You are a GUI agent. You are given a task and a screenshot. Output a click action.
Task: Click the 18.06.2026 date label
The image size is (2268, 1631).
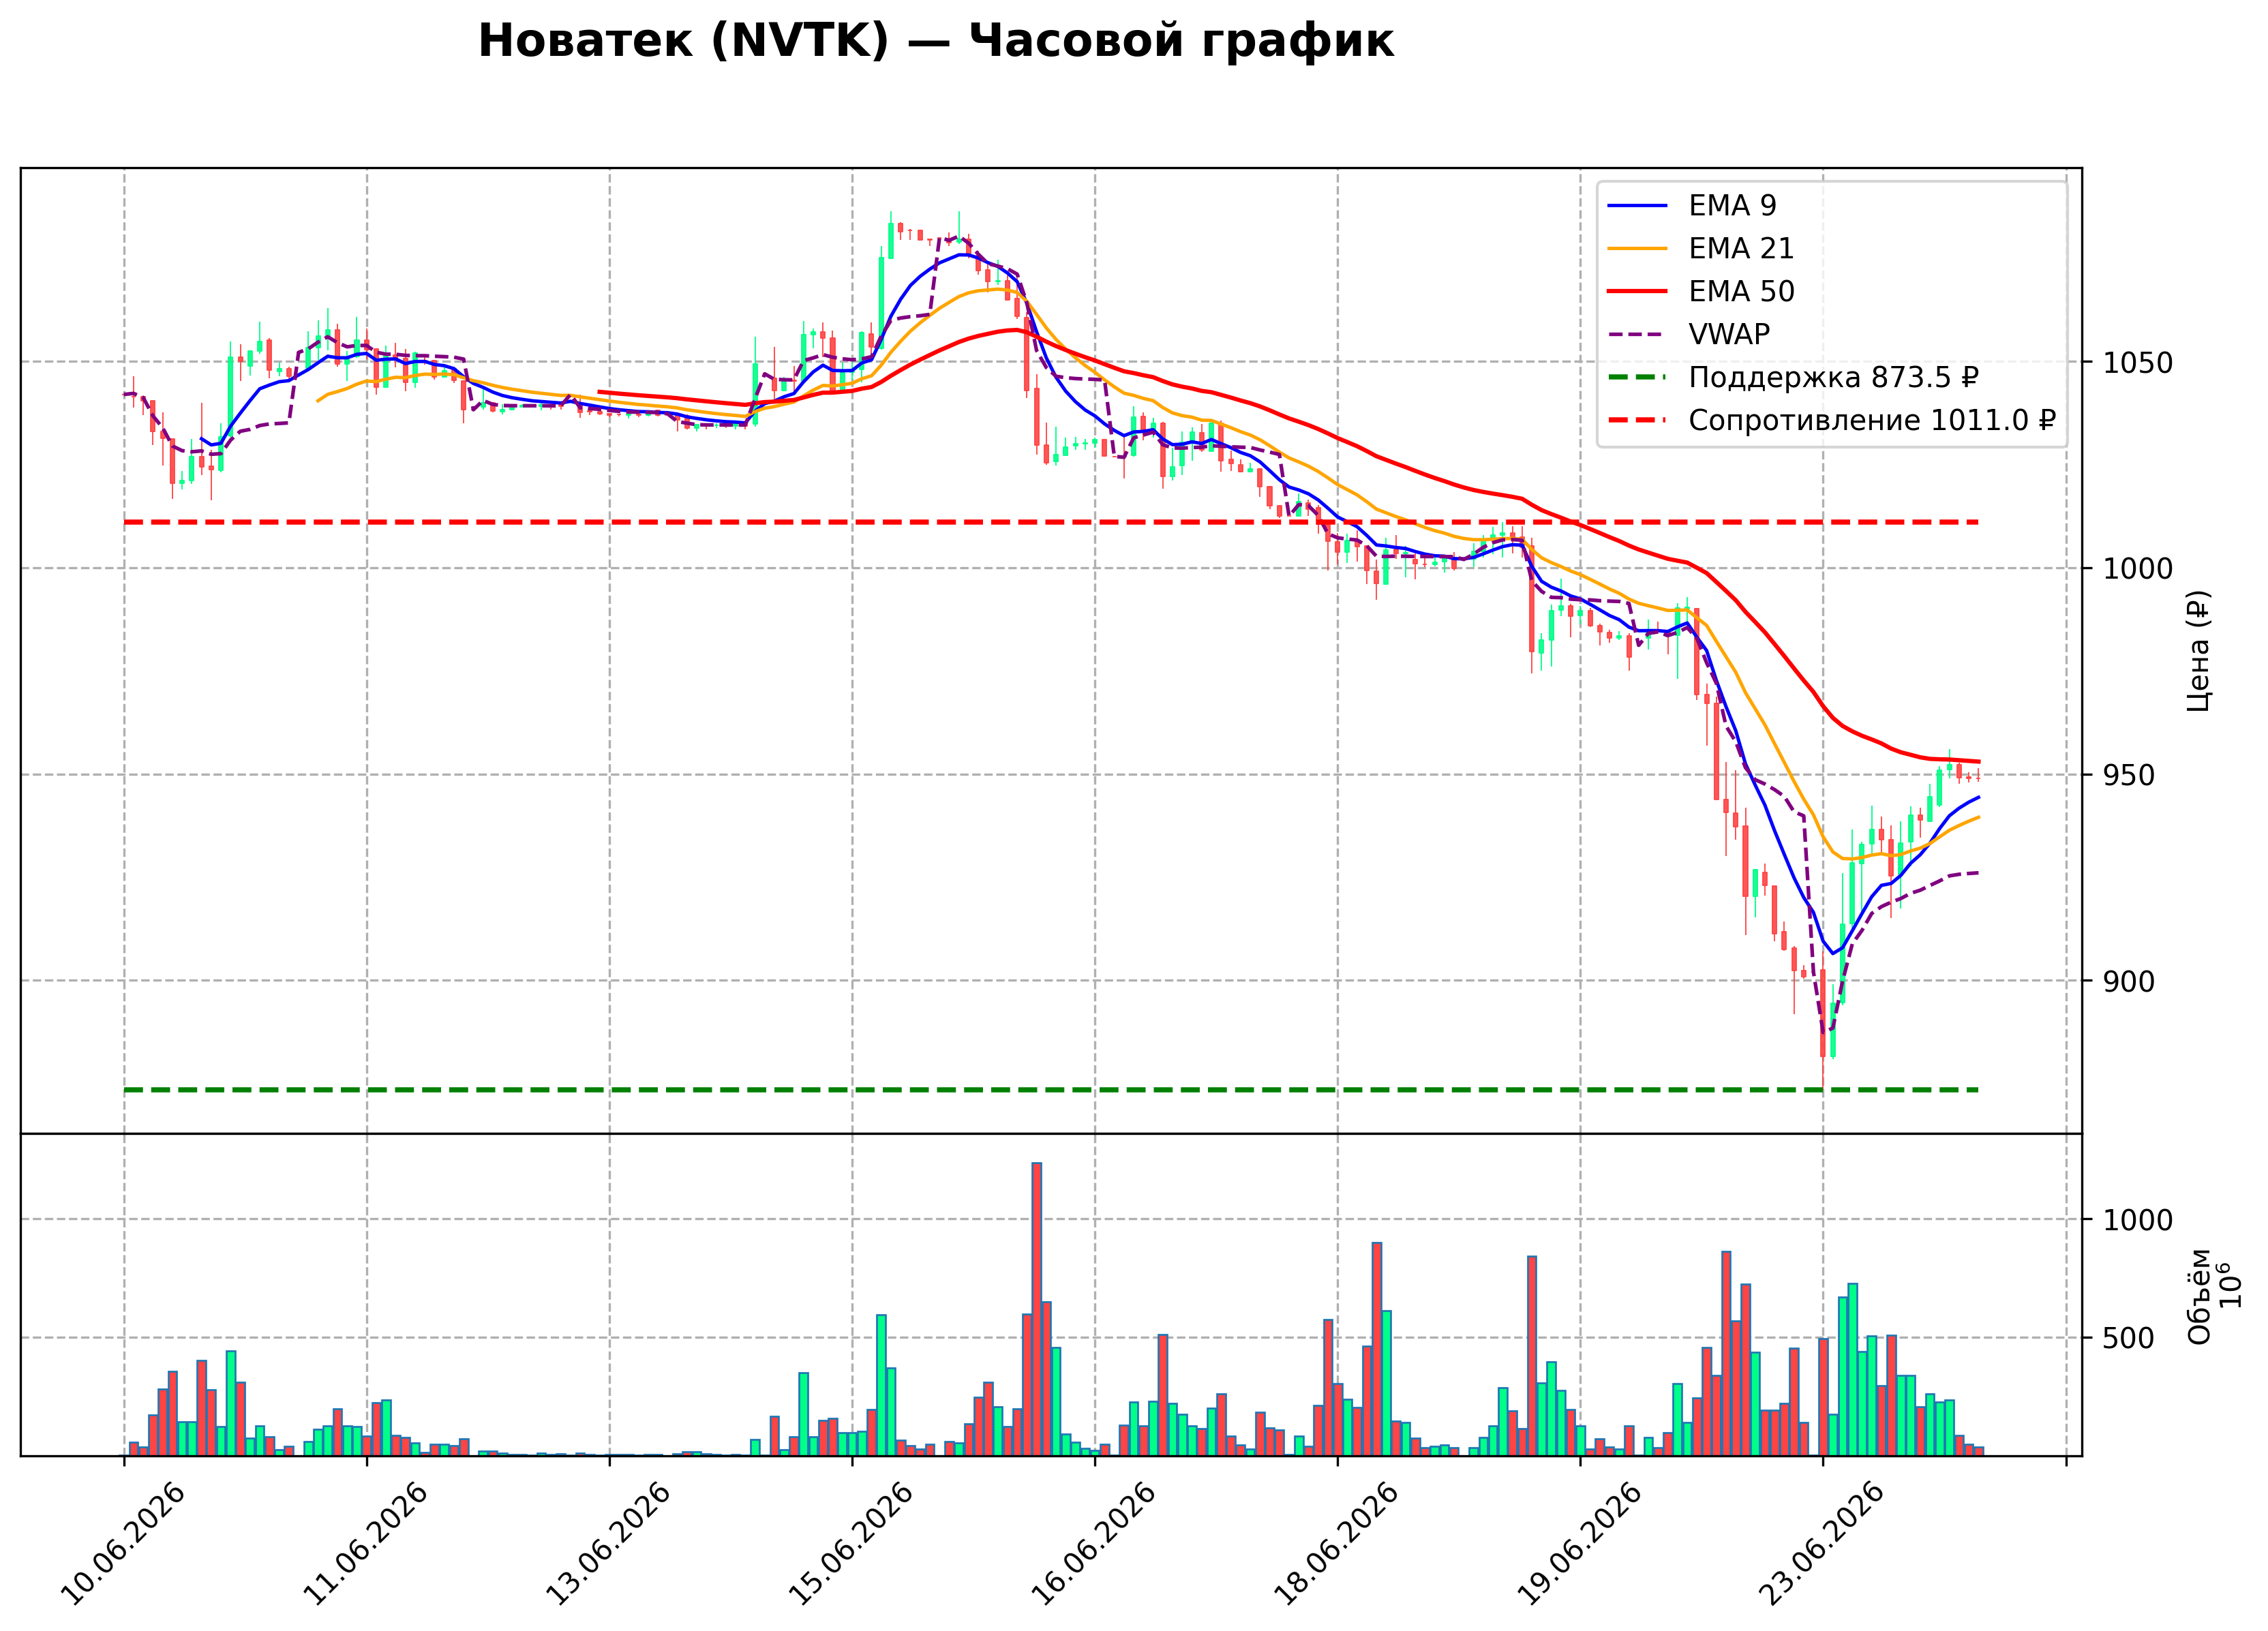[x=1336, y=1544]
